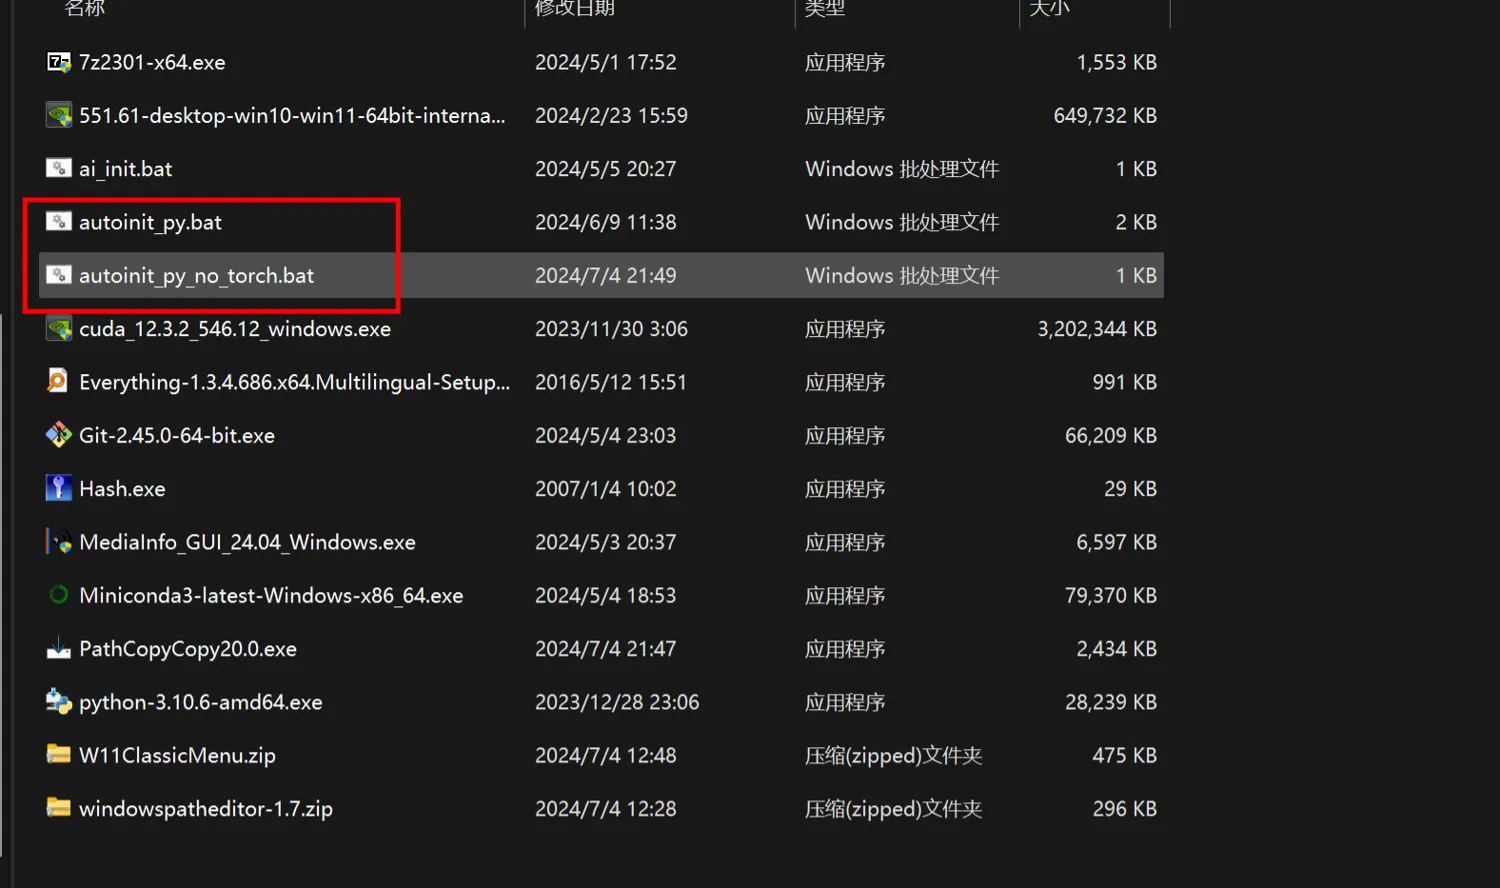
Task: Select file name cuda_12.3.2_546.12_windows.exe
Action: (235, 329)
